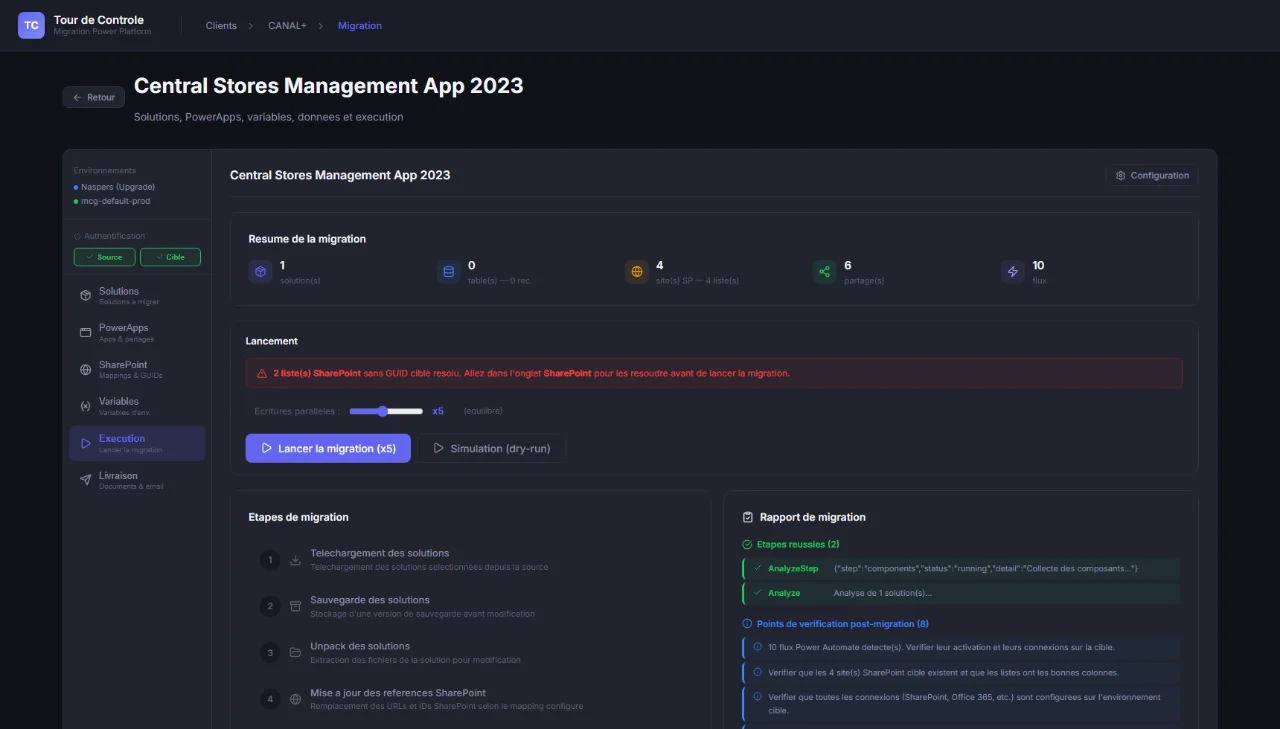The image size is (1280, 729).
Task: Click the TC logo icon
Action: pos(32,25)
